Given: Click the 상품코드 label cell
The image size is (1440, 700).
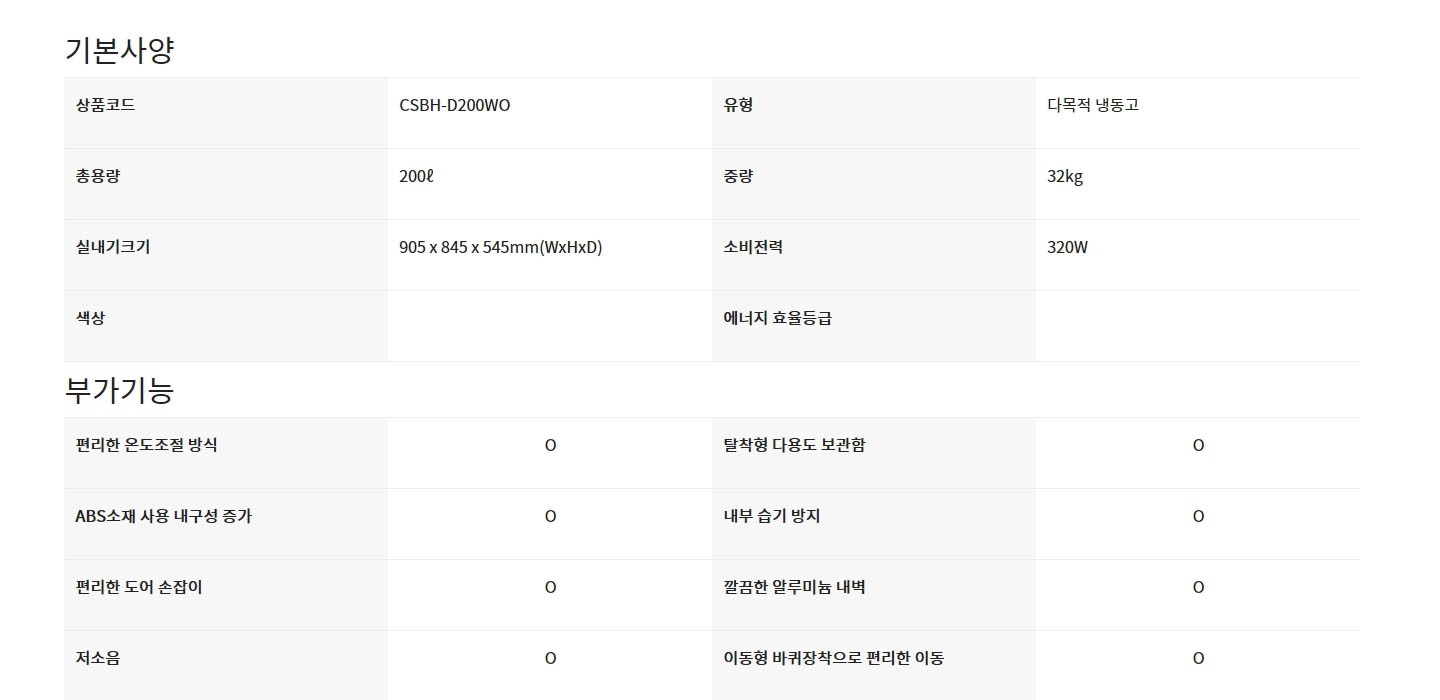Looking at the screenshot, I should (x=226, y=113).
